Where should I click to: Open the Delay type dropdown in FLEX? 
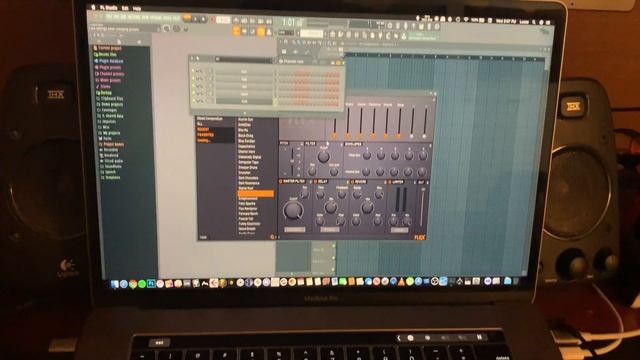pos(330,230)
